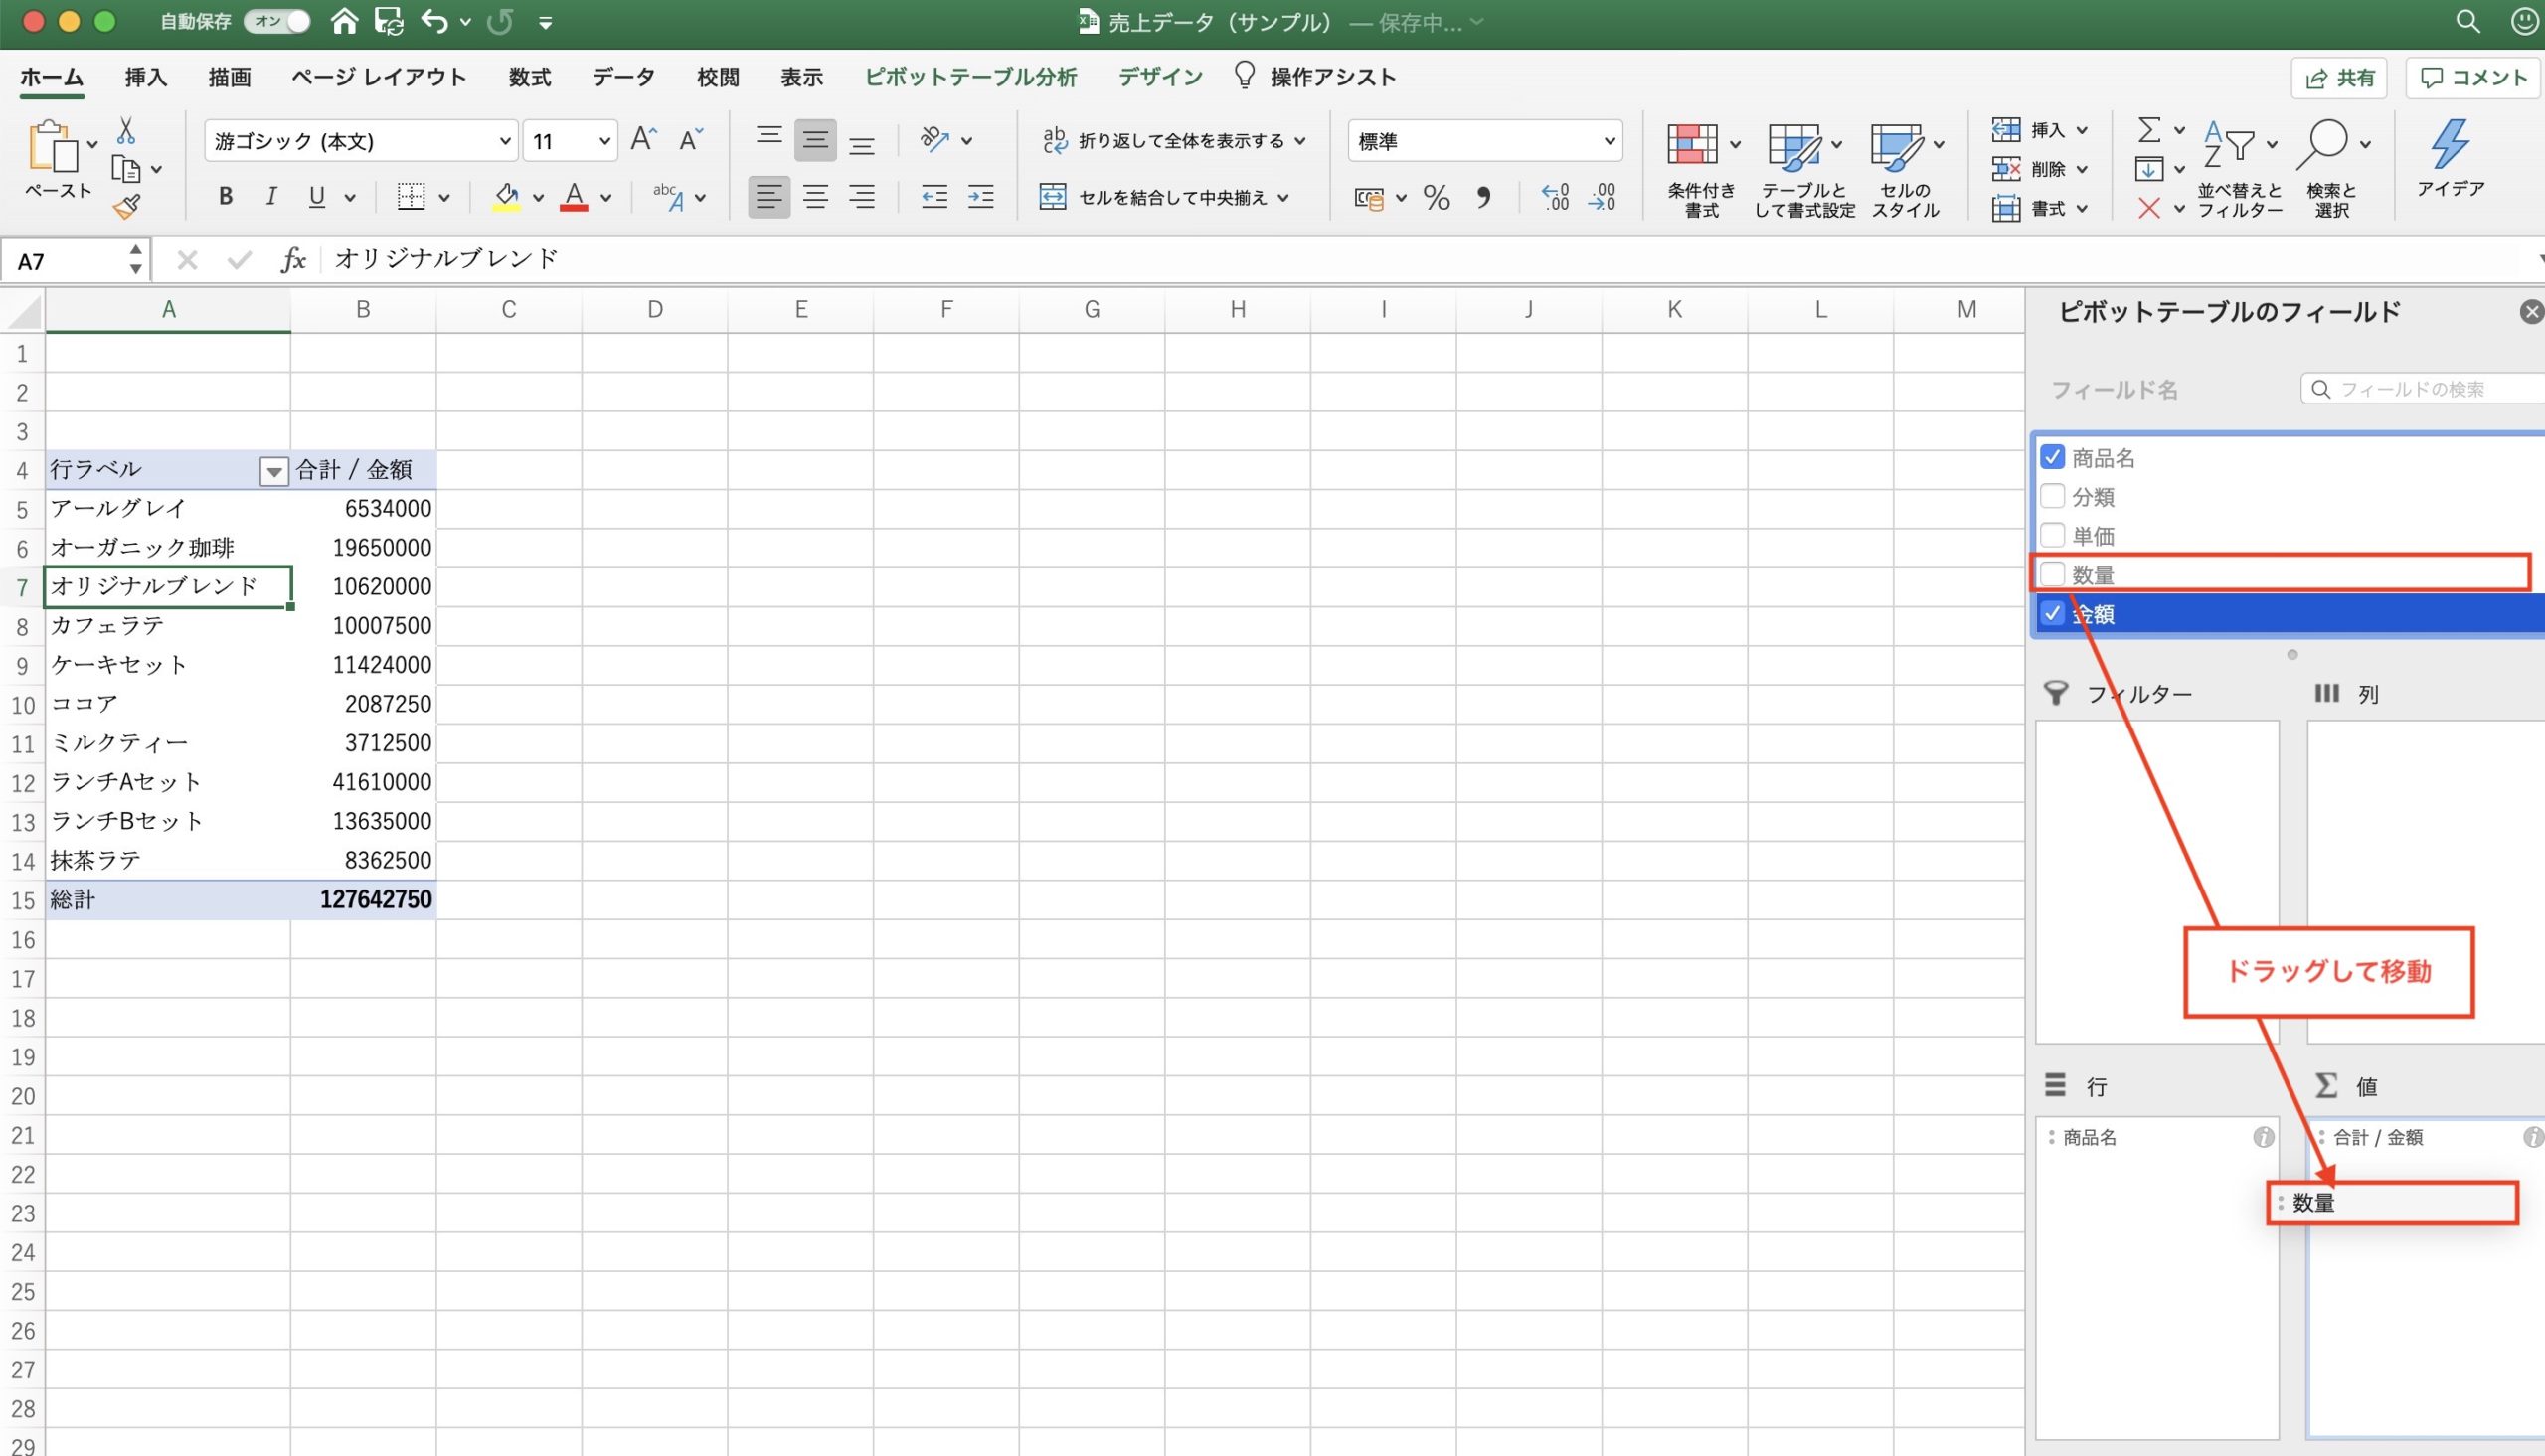Select column B header
This screenshot has width=2545, height=1456.
(x=363, y=310)
